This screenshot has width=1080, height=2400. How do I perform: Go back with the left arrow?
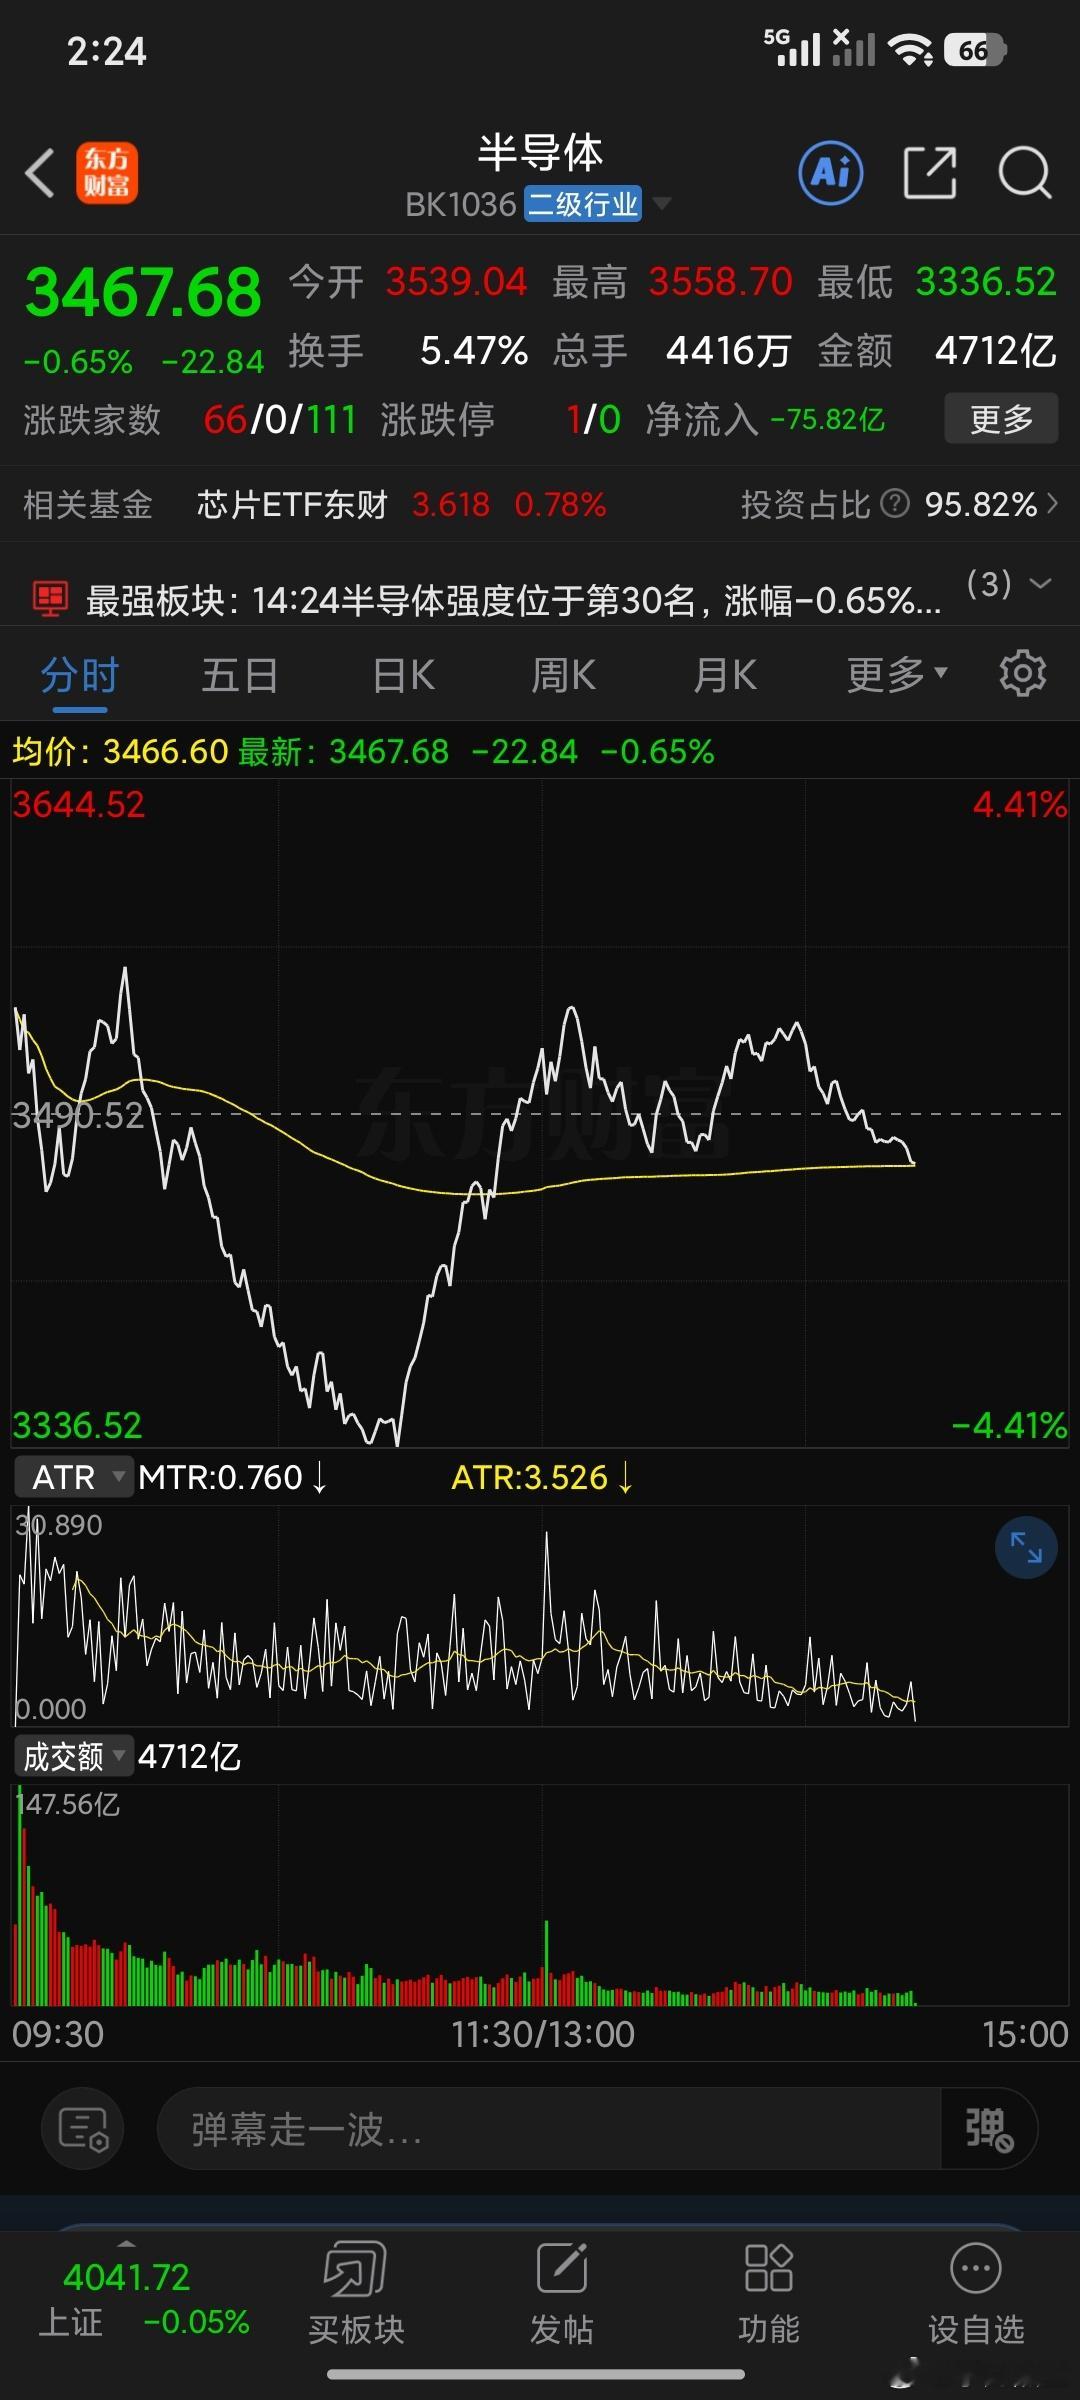point(40,173)
